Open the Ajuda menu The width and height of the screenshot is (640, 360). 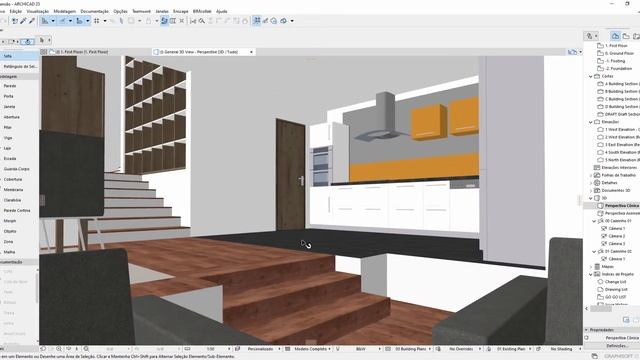[x=222, y=11]
